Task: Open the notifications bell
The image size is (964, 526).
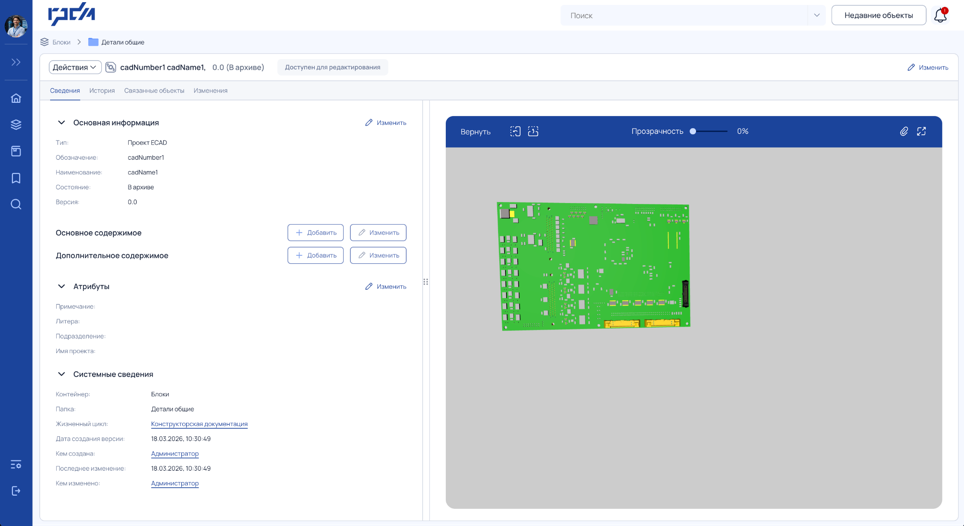Action: 941,15
